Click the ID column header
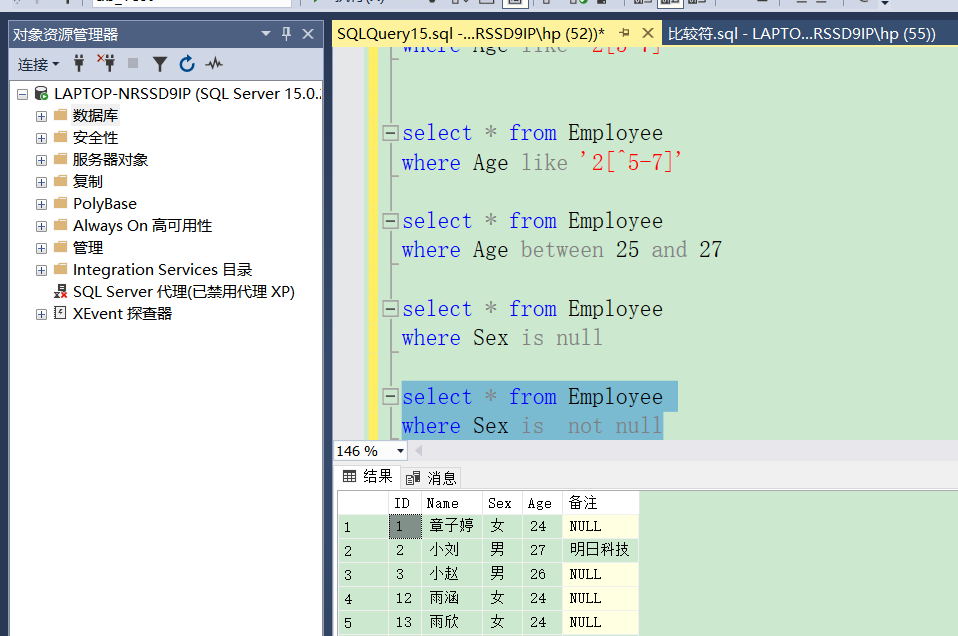This screenshot has height=636, width=958. click(x=404, y=503)
